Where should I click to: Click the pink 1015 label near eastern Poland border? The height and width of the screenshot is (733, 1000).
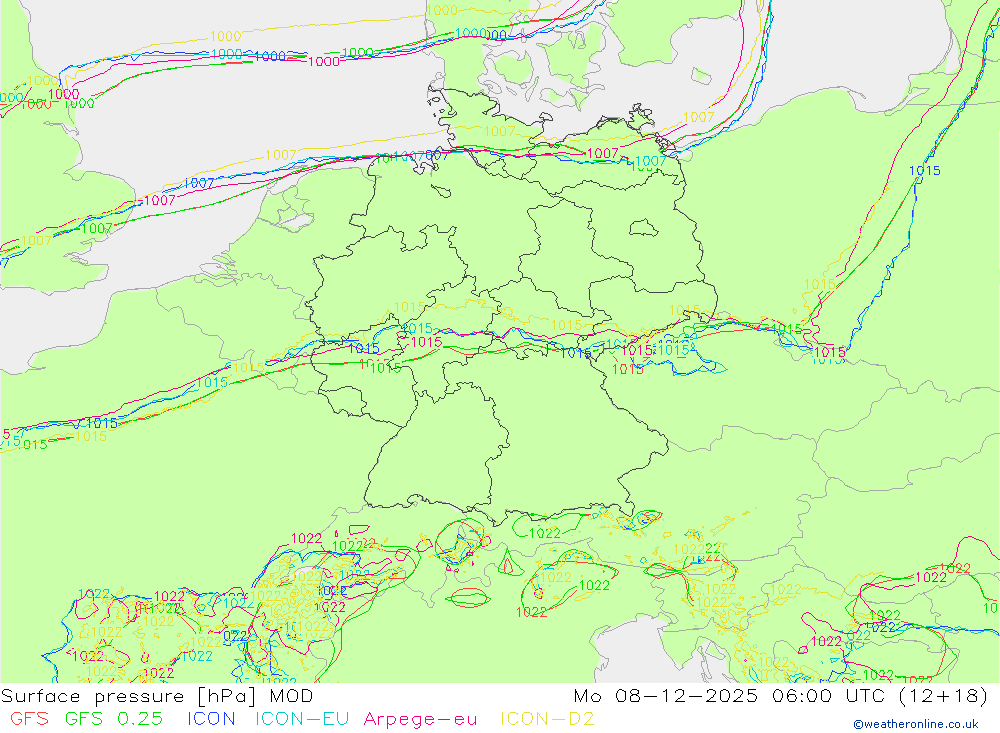tap(830, 352)
